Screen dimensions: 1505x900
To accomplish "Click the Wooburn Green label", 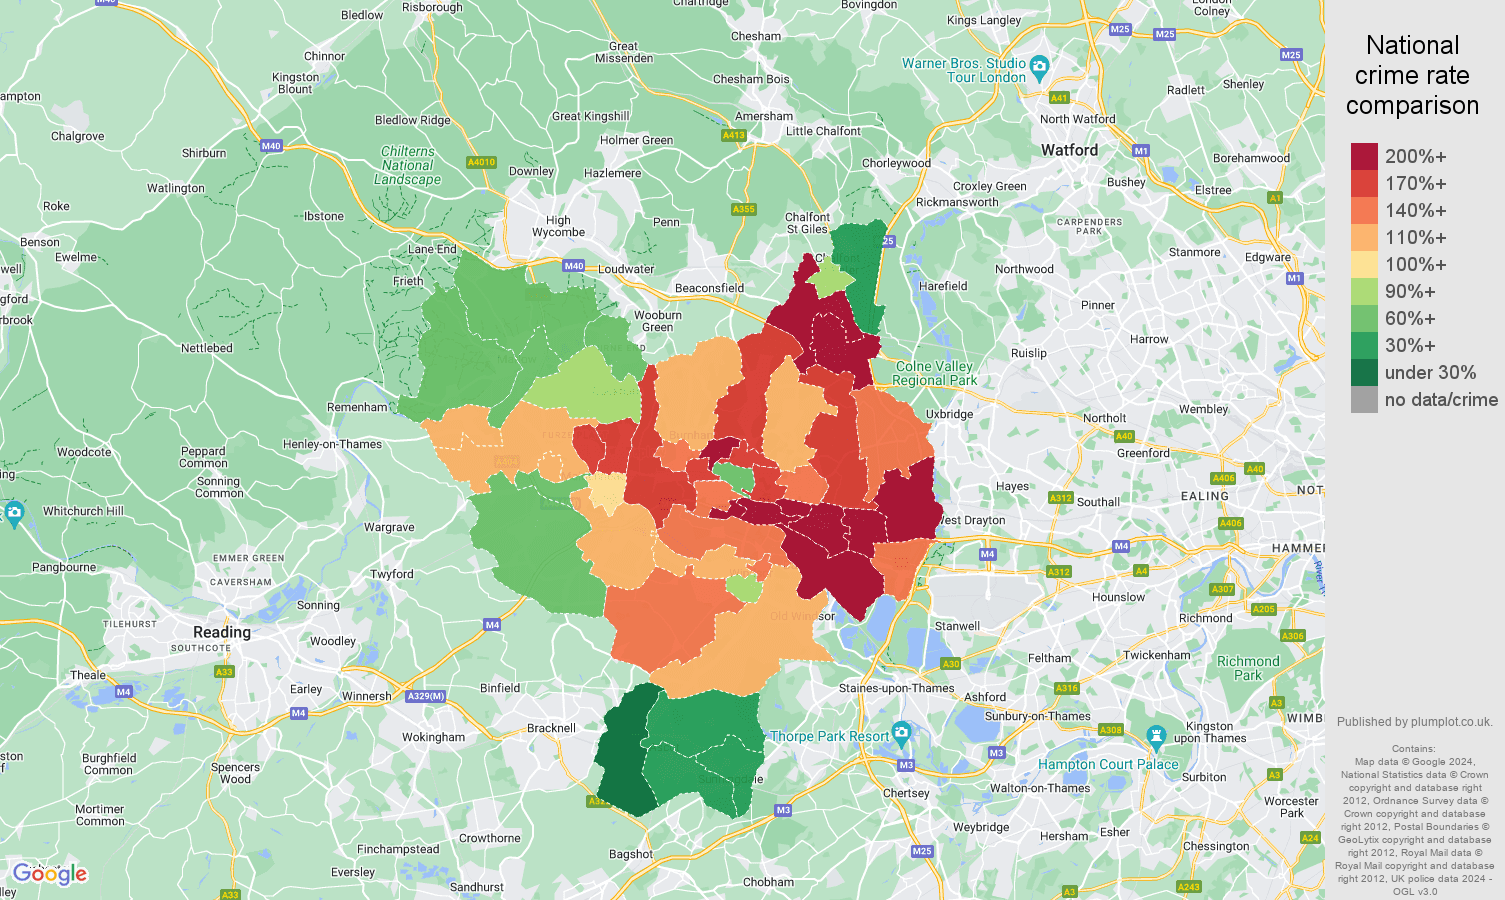I will pyautogui.click(x=657, y=321).
